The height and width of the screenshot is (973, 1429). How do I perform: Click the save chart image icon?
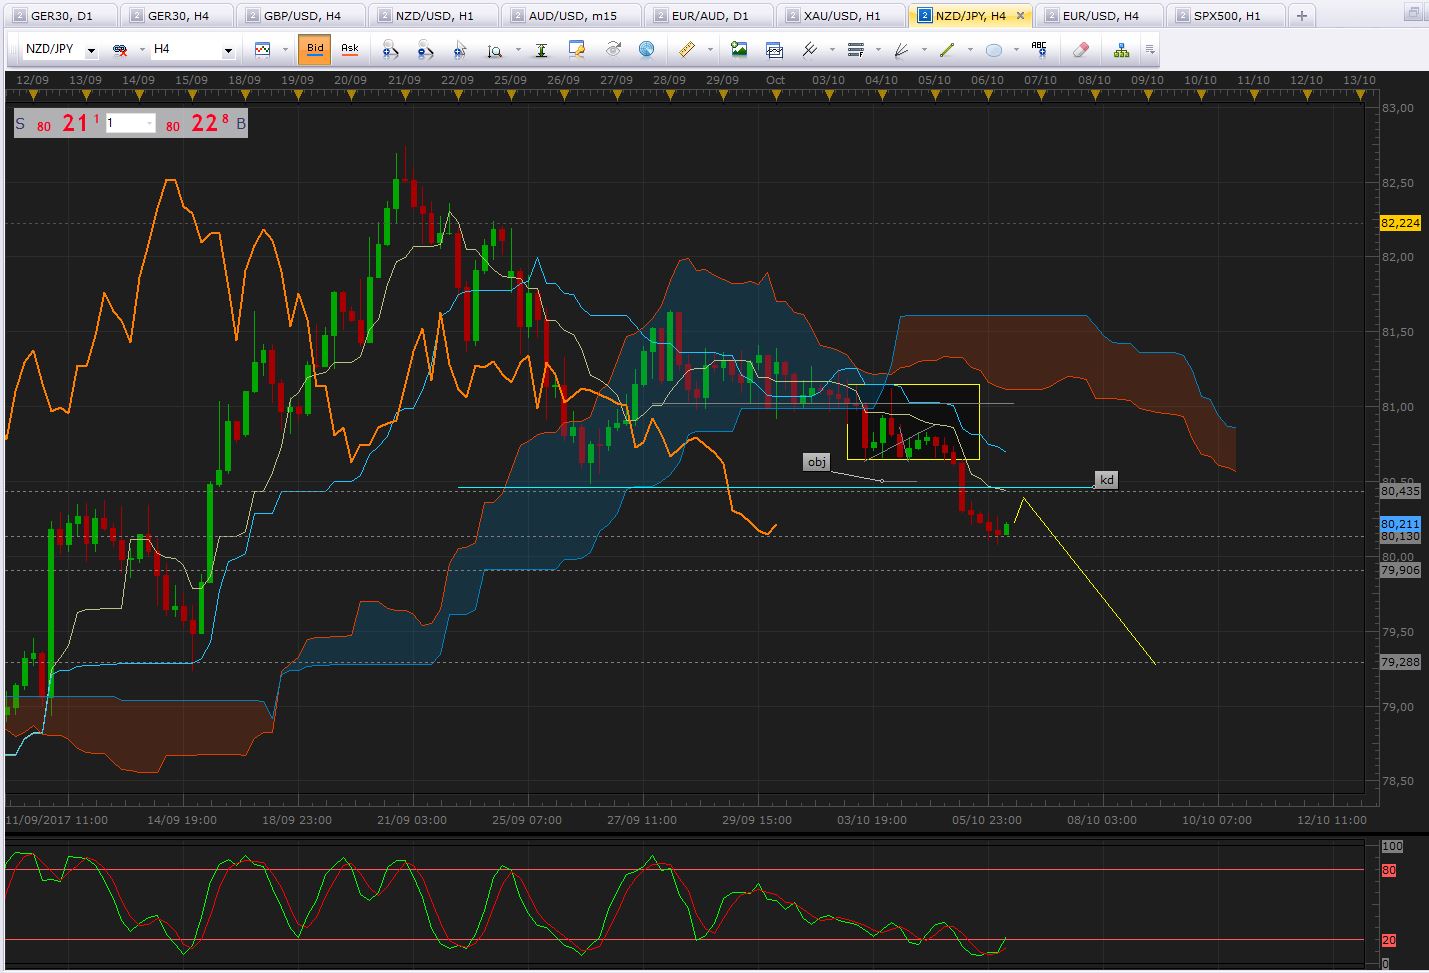click(x=739, y=50)
